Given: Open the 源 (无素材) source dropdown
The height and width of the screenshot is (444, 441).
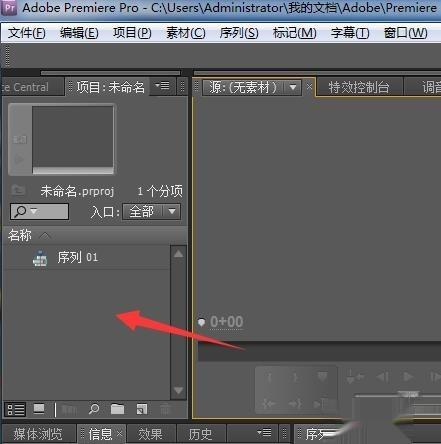Looking at the screenshot, I should pos(252,88).
